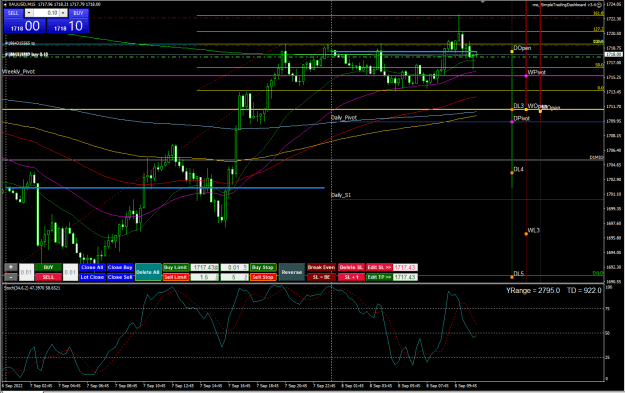Click the one-click SELL button at top
625x393 pixels.
tap(13, 13)
